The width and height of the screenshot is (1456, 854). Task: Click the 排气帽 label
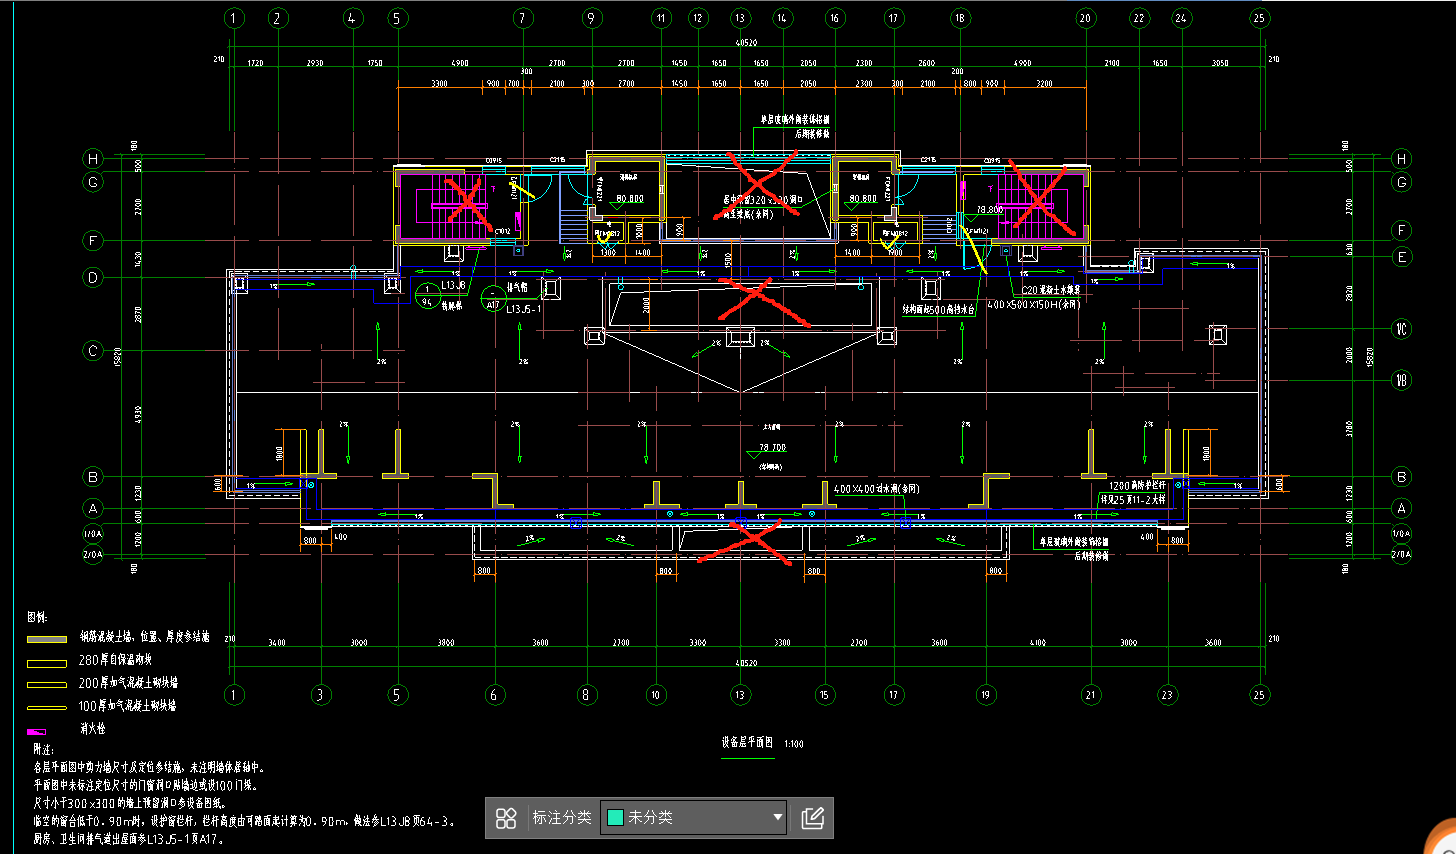click(517, 287)
